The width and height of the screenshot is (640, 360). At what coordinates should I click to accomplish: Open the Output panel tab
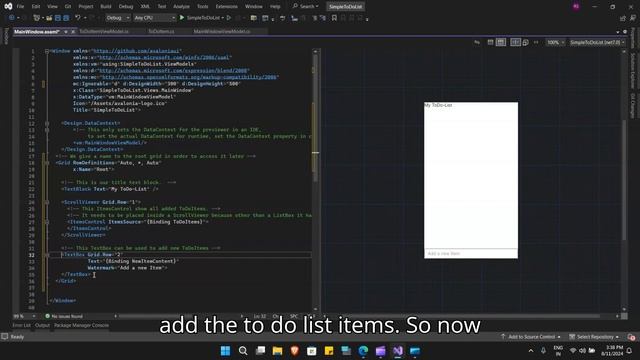(42, 326)
